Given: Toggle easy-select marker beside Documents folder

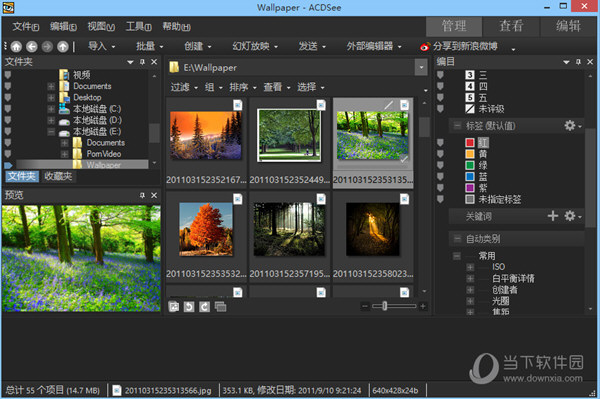Looking at the screenshot, I should click(8, 86).
